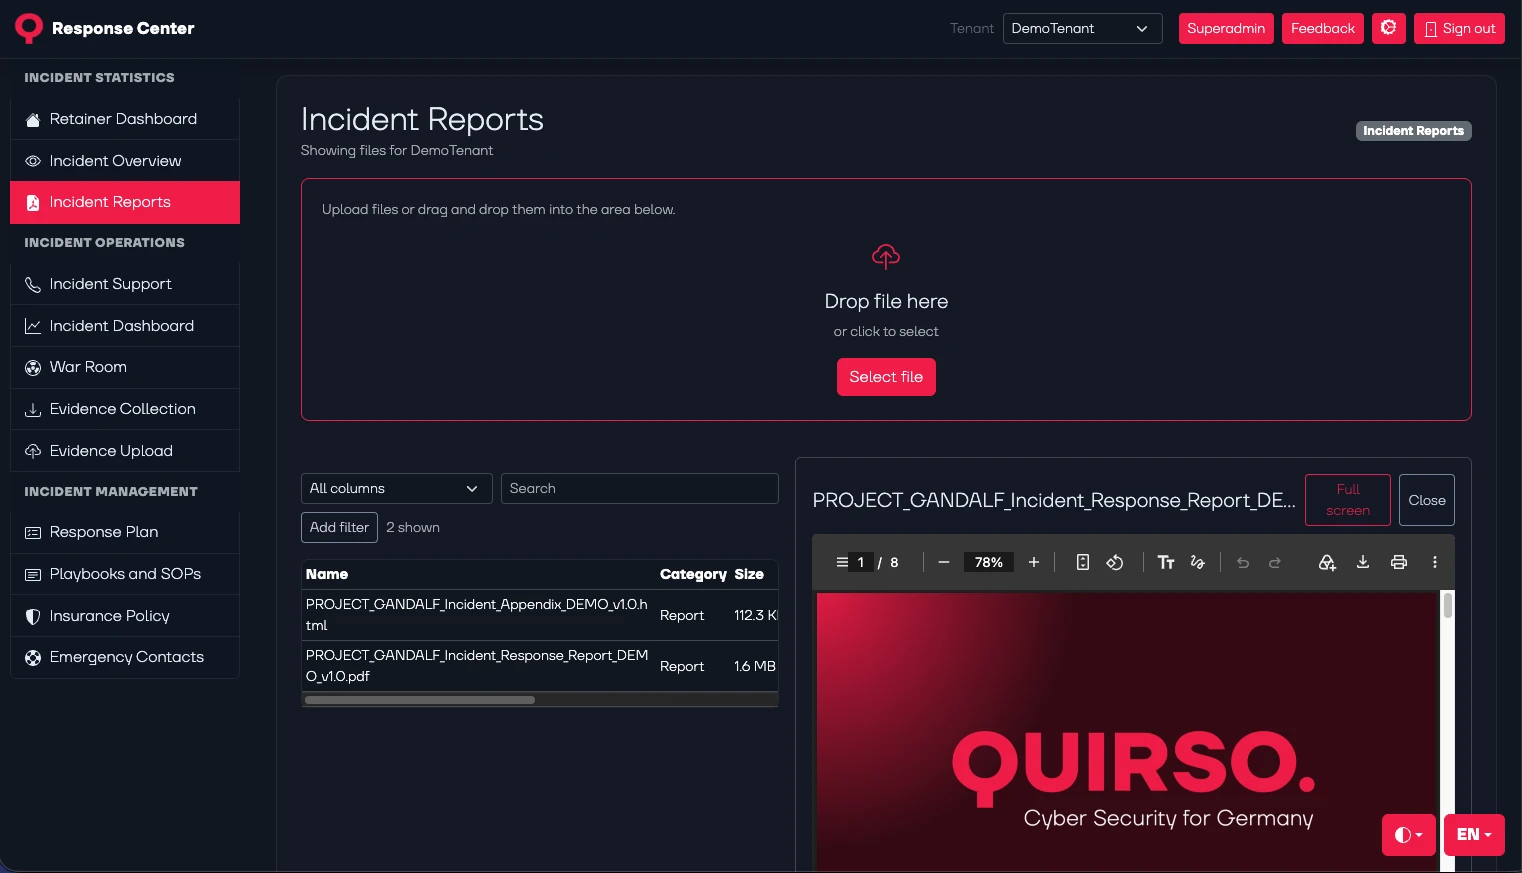This screenshot has width=1522, height=873.
Task: Focus the Search input field
Action: coord(639,488)
